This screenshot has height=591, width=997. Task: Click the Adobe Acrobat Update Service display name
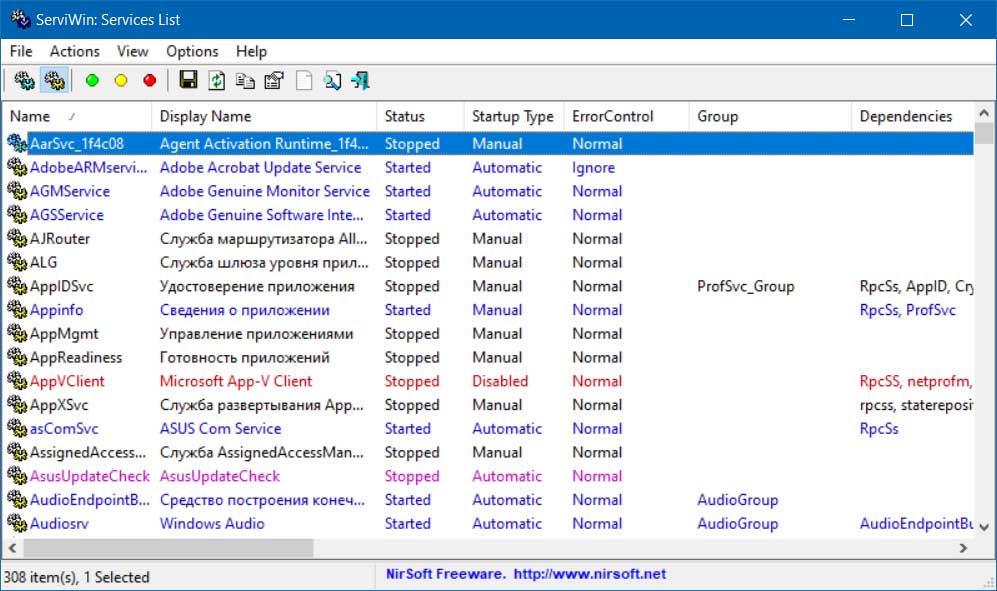[261, 167]
